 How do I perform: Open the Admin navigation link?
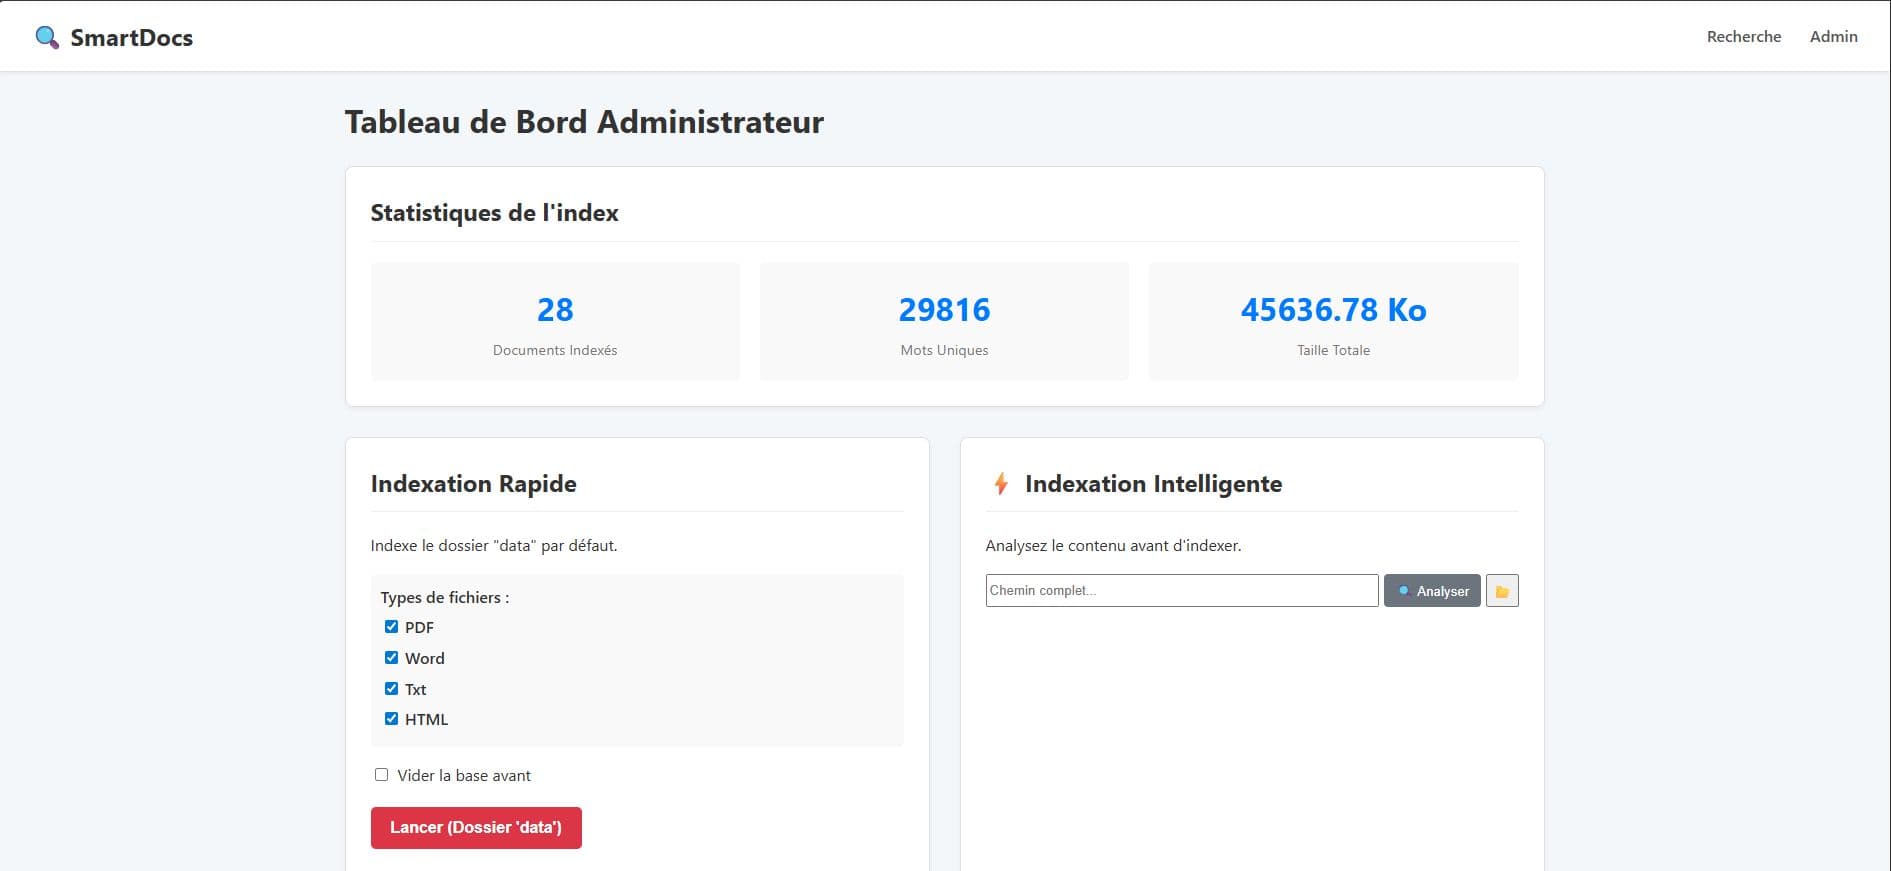[x=1834, y=36]
